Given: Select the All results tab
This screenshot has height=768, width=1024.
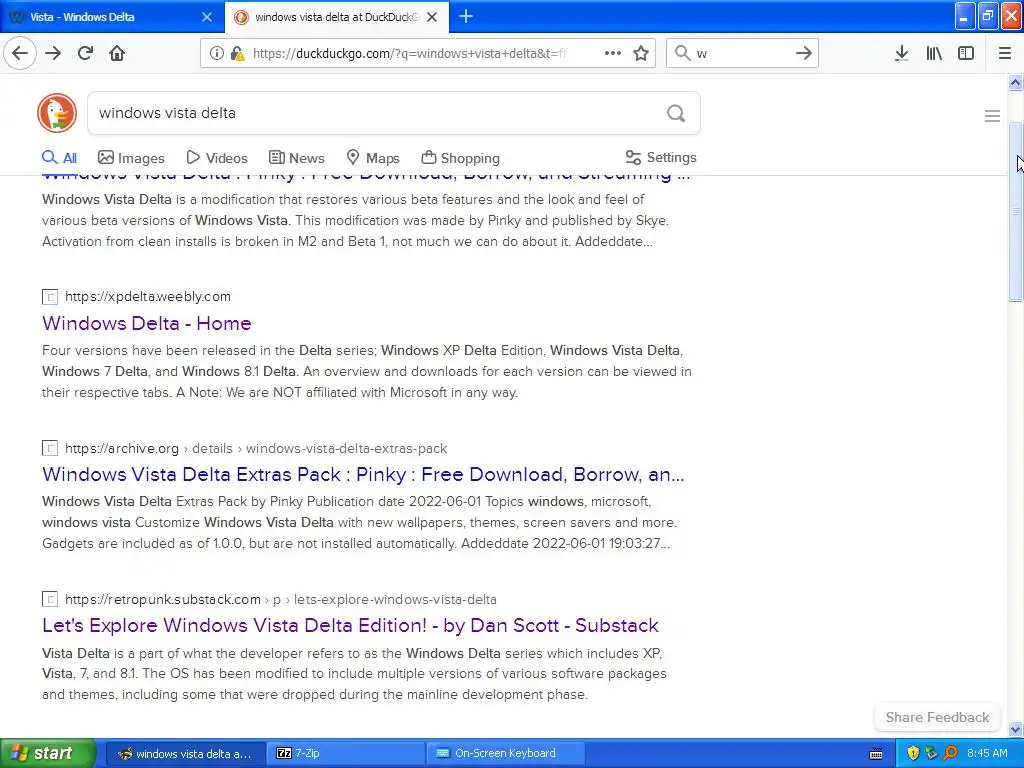Looking at the screenshot, I should click(59, 157).
